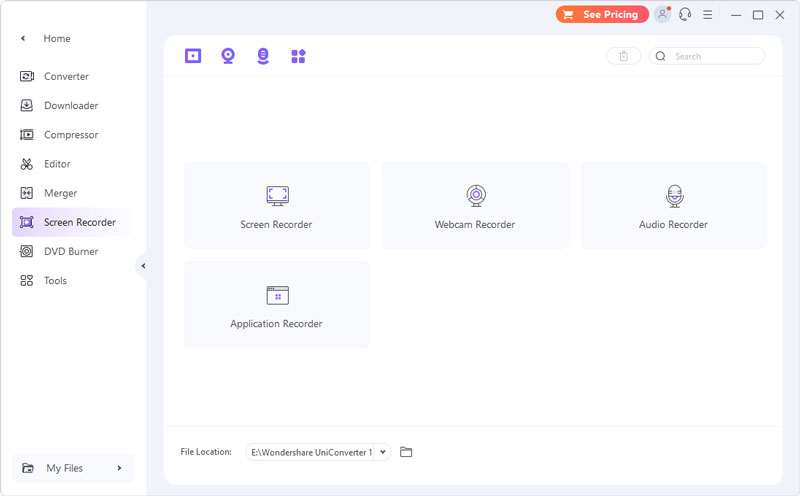Open the Webcam Recorder card
The width and height of the screenshot is (800, 496).
pyautogui.click(x=475, y=205)
